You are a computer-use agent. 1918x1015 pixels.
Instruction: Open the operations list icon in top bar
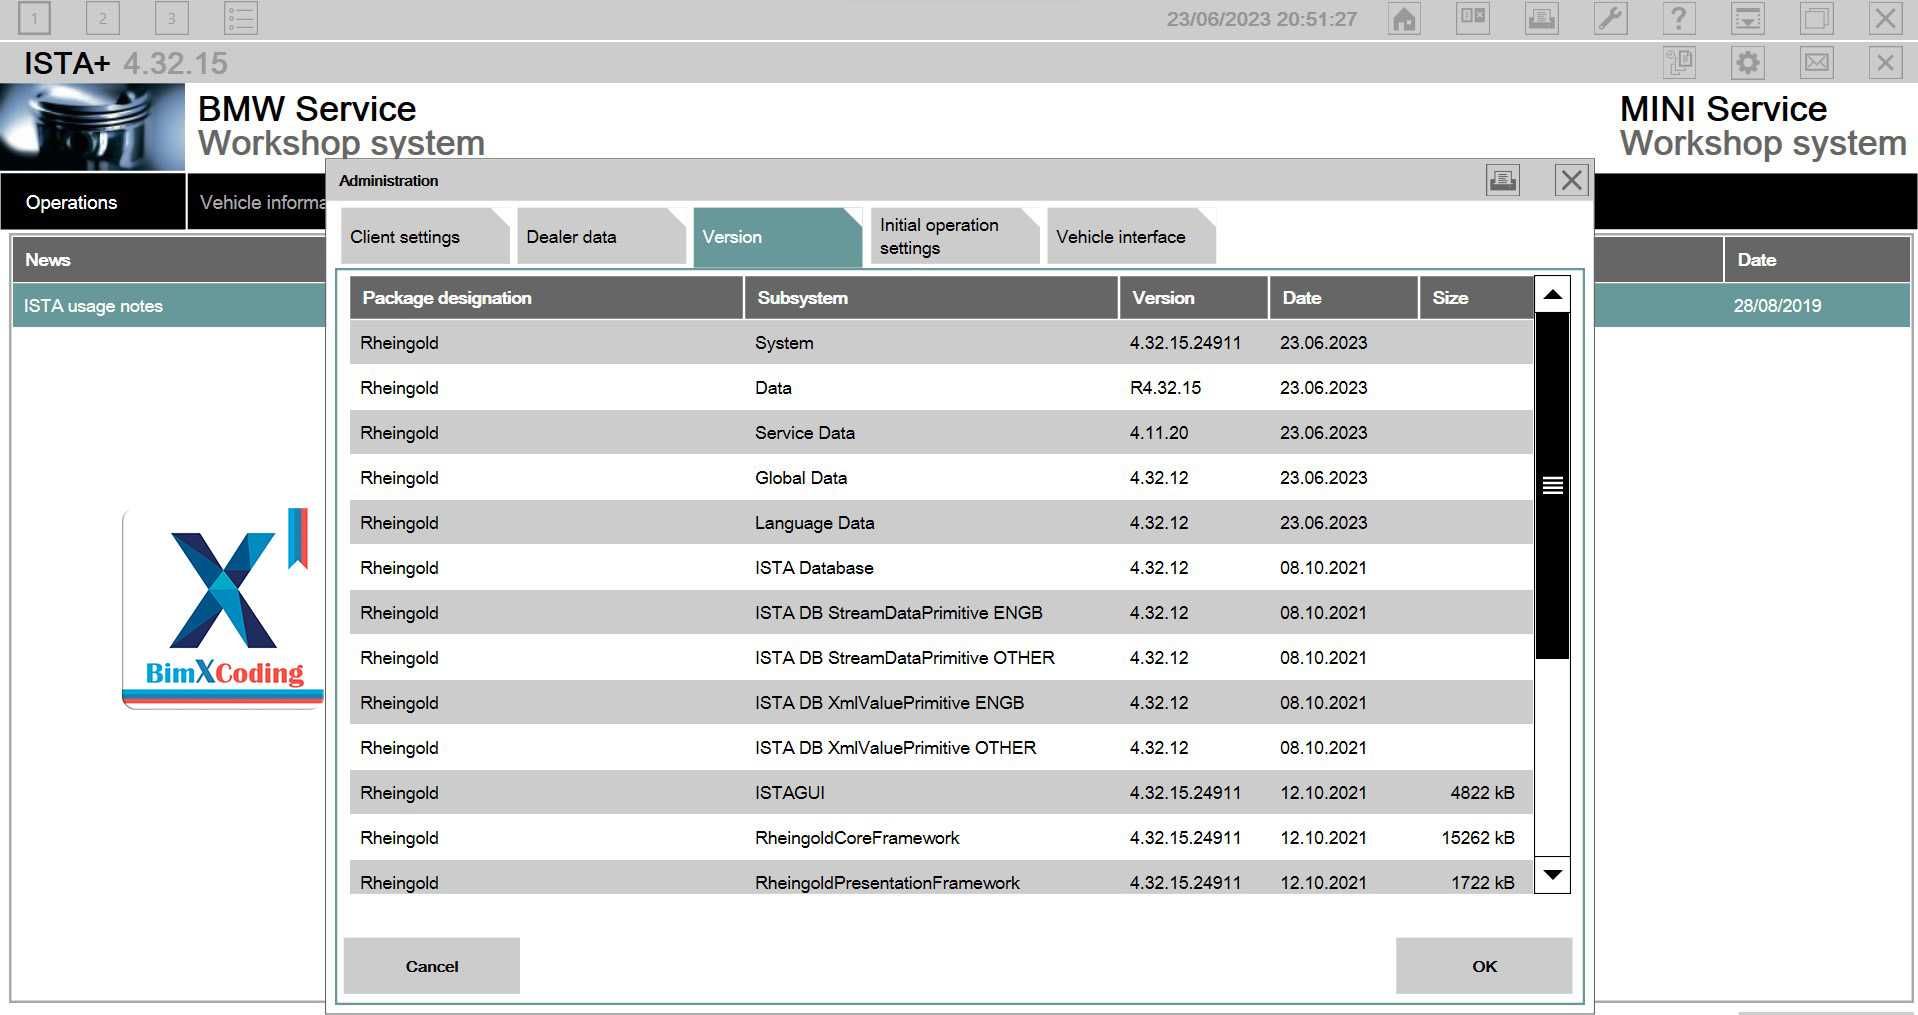click(241, 18)
